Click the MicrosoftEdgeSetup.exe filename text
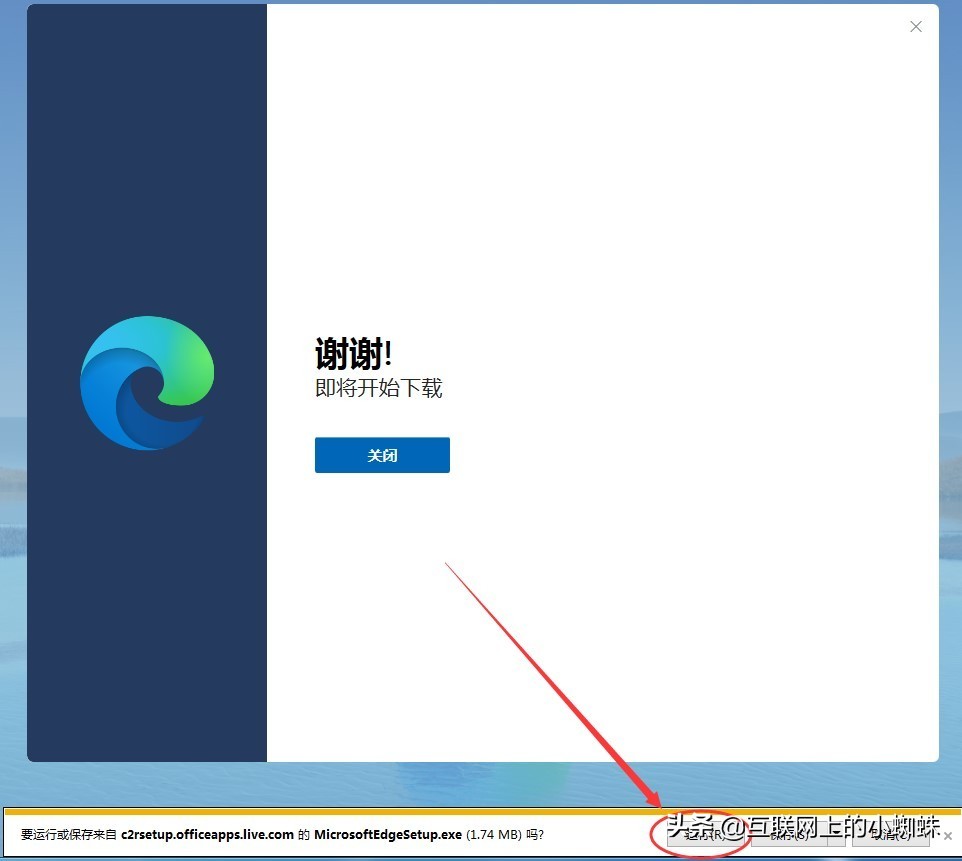The image size is (962, 861). point(390,834)
